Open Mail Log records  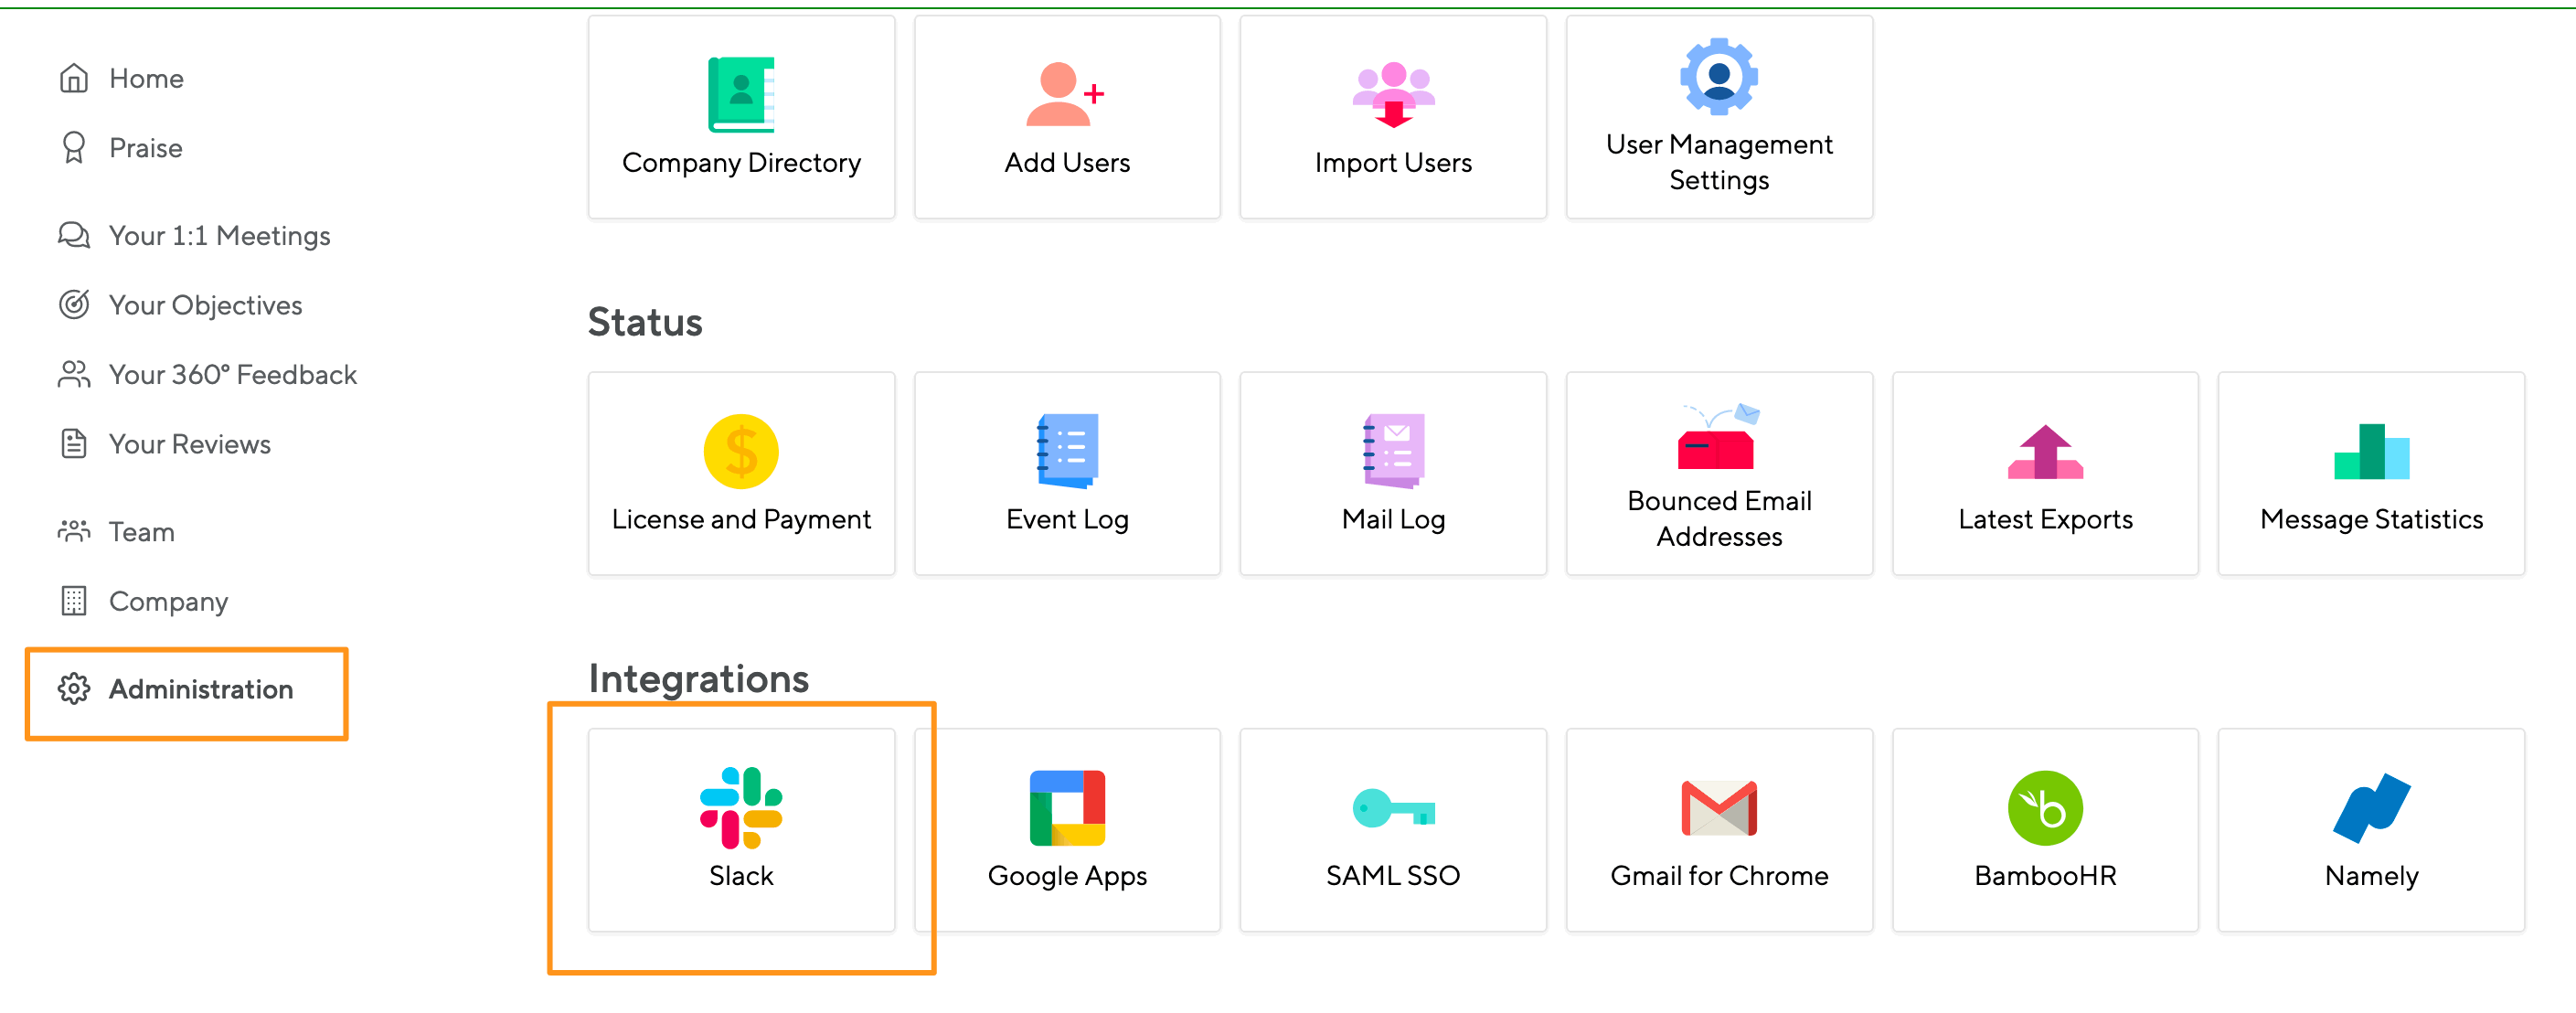tap(1391, 475)
